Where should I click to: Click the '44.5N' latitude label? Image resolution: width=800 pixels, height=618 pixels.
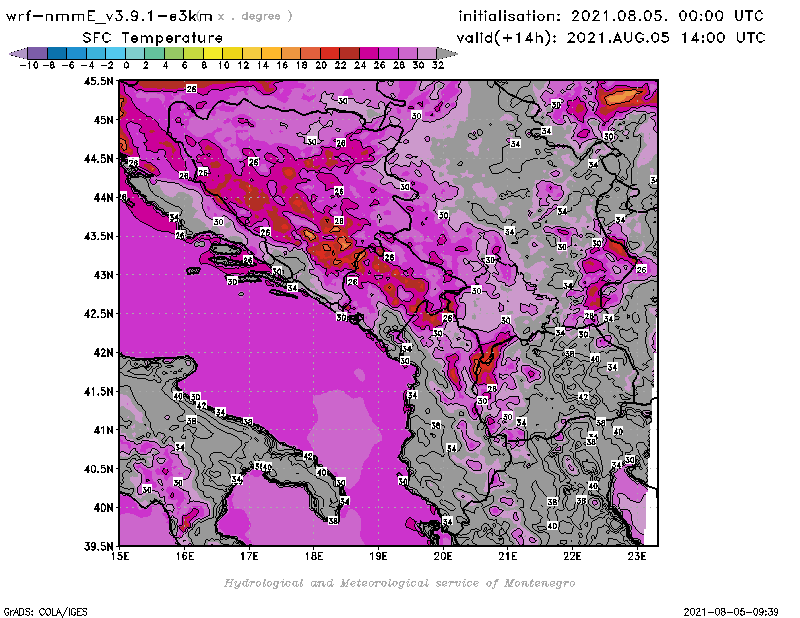(98, 159)
